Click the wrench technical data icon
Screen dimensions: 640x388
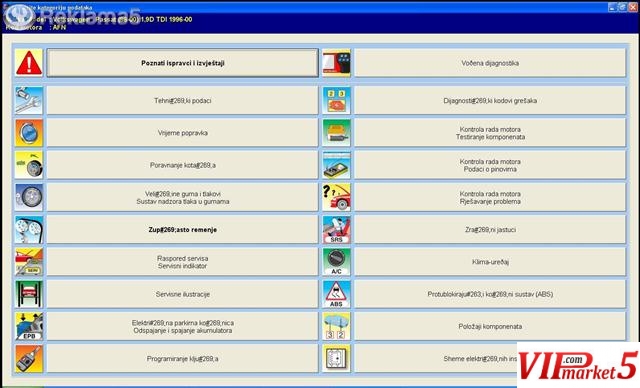tap(29, 100)
